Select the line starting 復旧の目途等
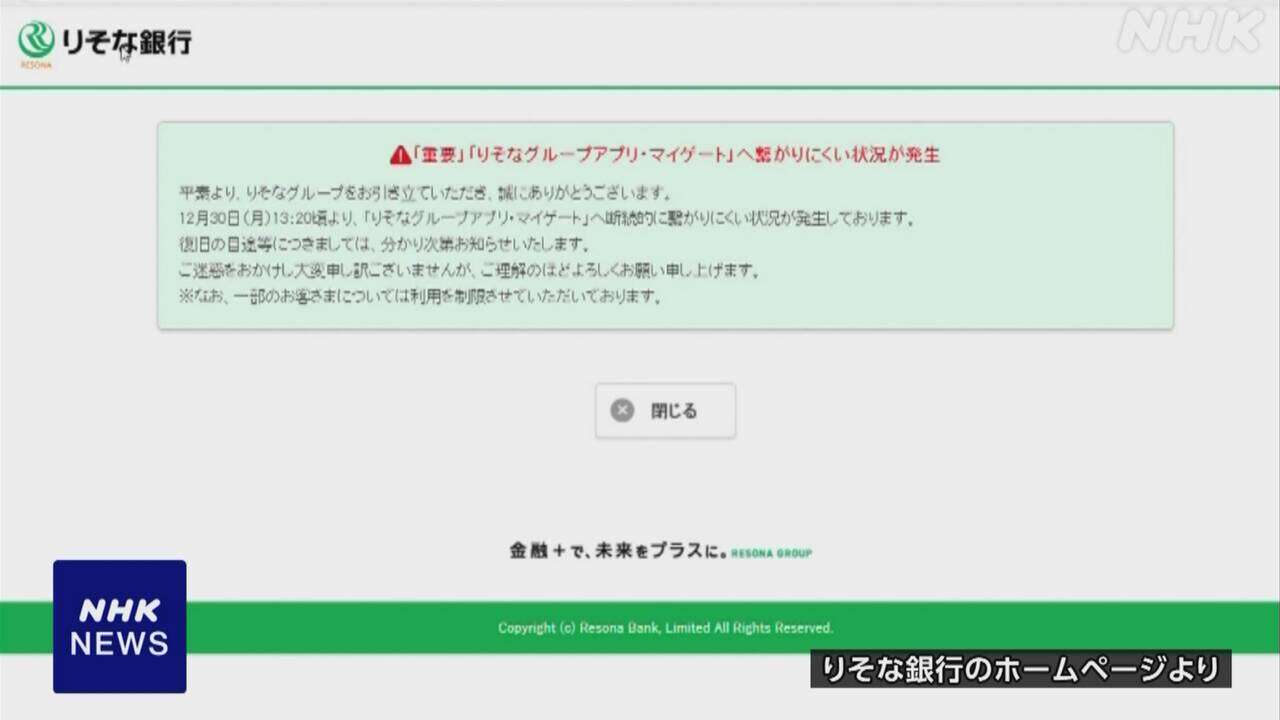Viewport: 1280px width, 720px height. (384, 244)
